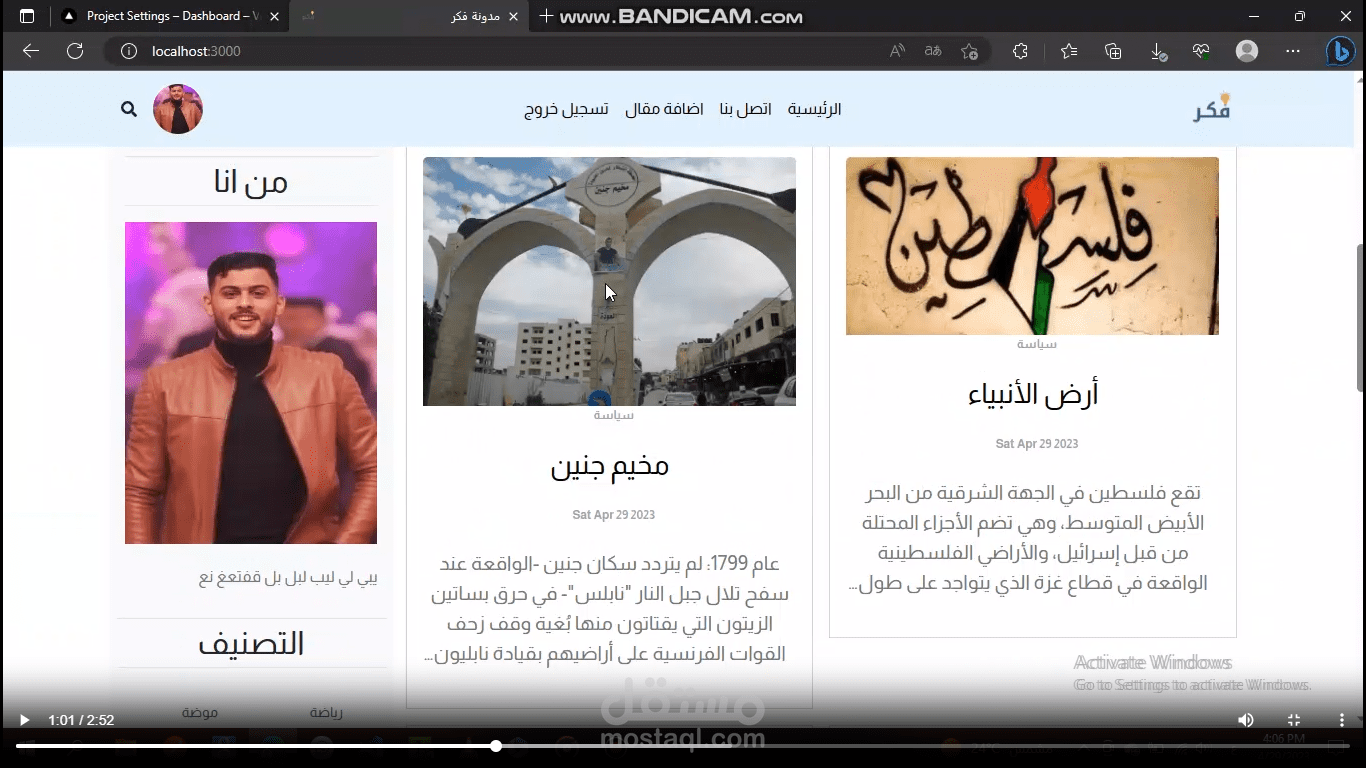Select the رياضة category in sidebar
The width and height of the screenshot is (1366, 768).
[326, 713]
